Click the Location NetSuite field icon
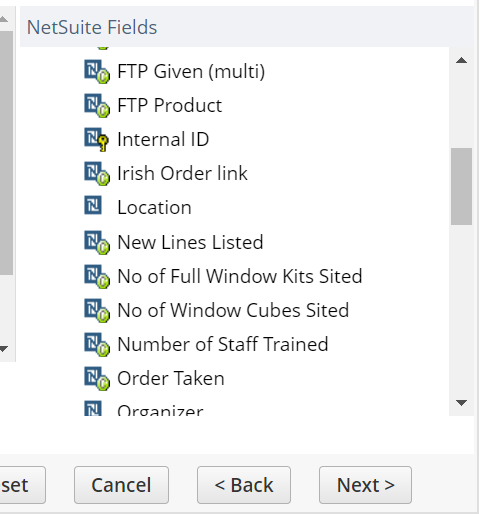 [x=93, y=205]
